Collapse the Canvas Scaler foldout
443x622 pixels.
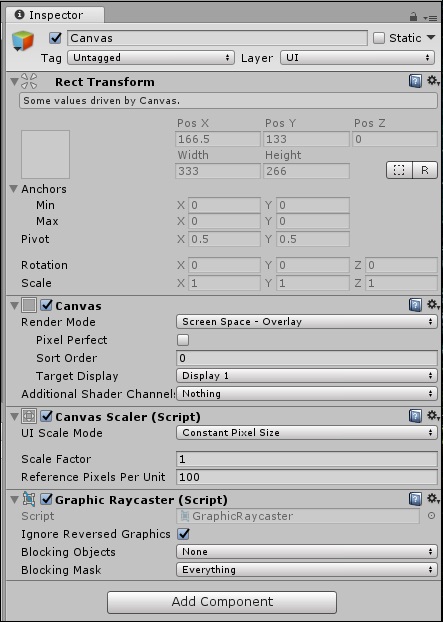tap(14, 416)
